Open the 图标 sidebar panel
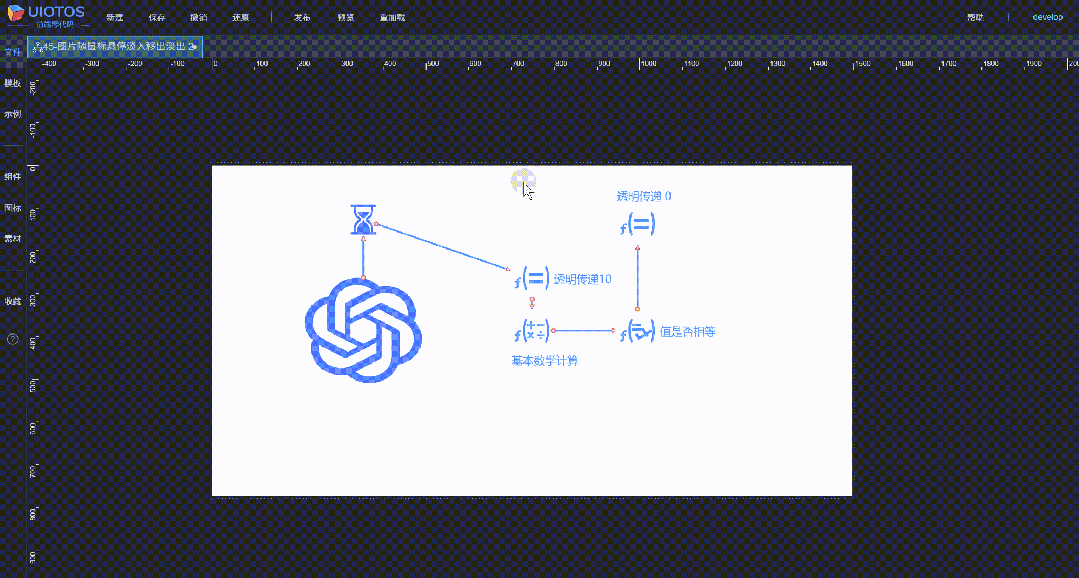The width and height of the screenshot is (1079, 578). click(12, 208)
